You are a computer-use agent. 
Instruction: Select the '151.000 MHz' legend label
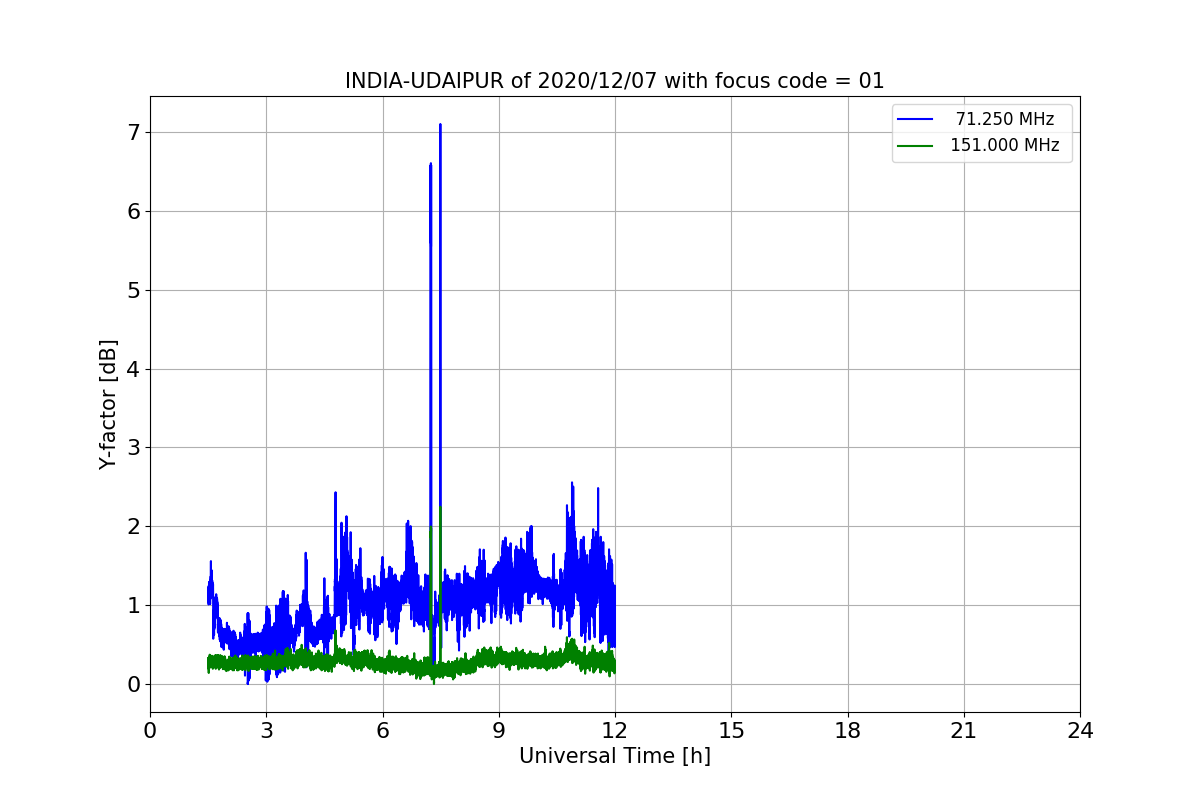pyautogui.click(x=1005, y=145)
